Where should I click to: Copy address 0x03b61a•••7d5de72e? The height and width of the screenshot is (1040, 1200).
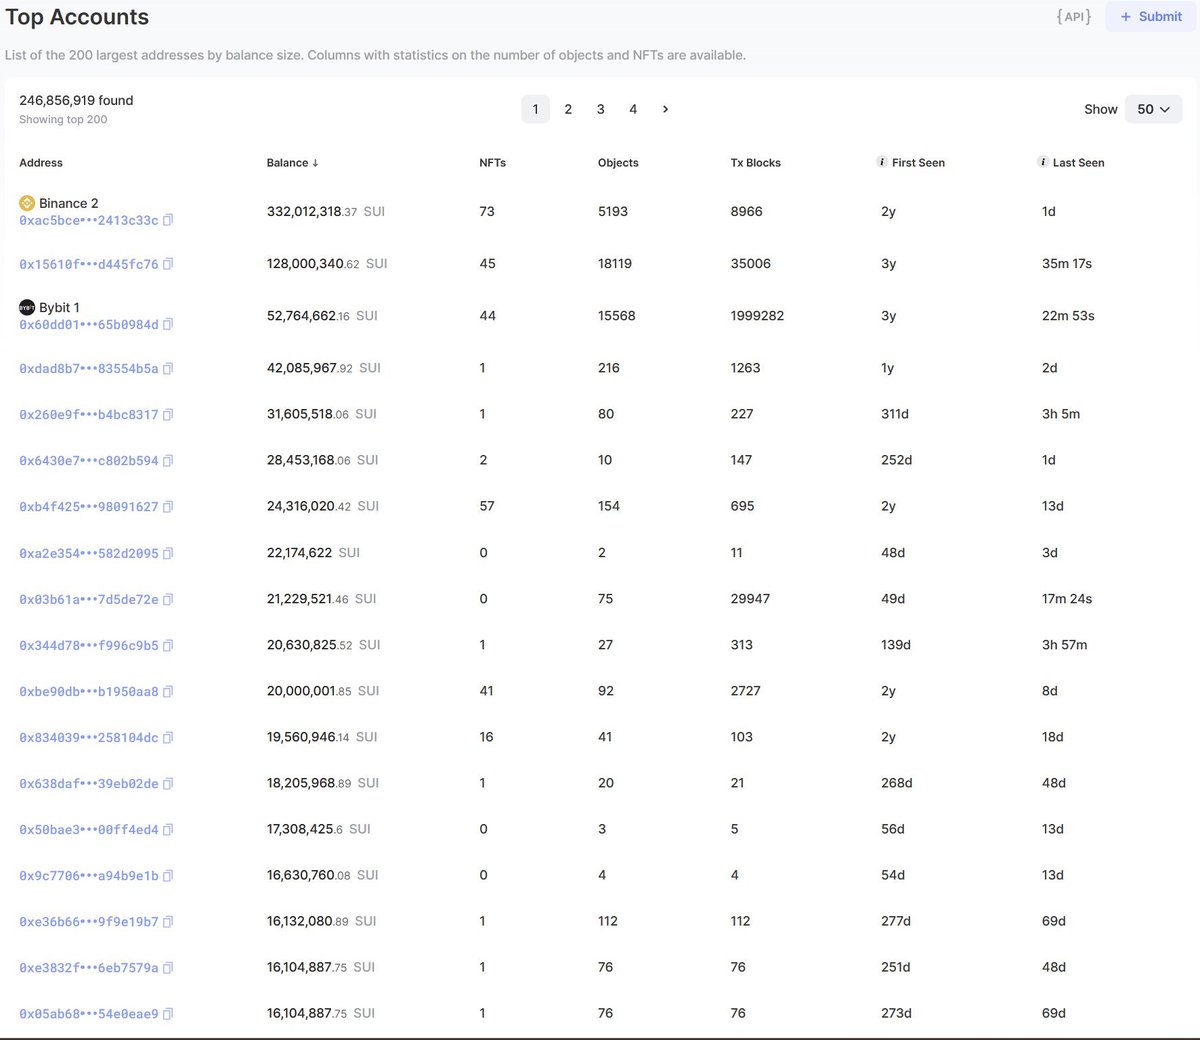click(168, 599)
